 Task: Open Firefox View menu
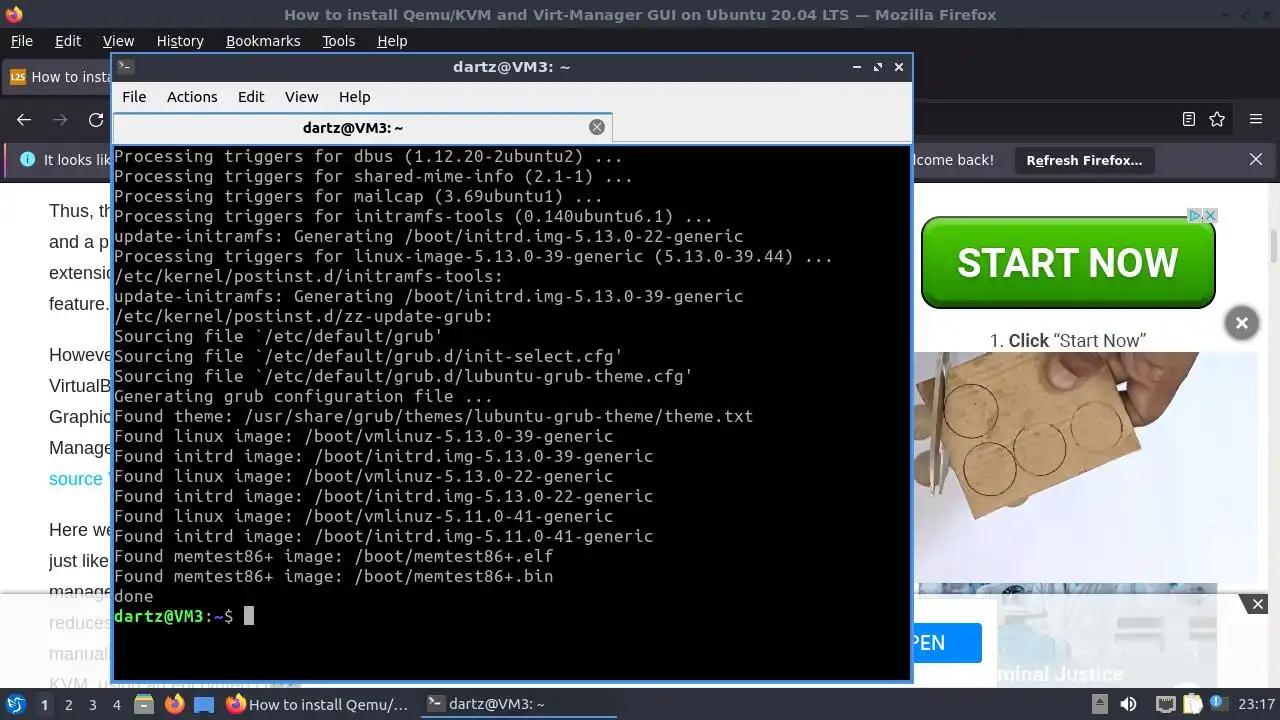[x=118, y=41]
